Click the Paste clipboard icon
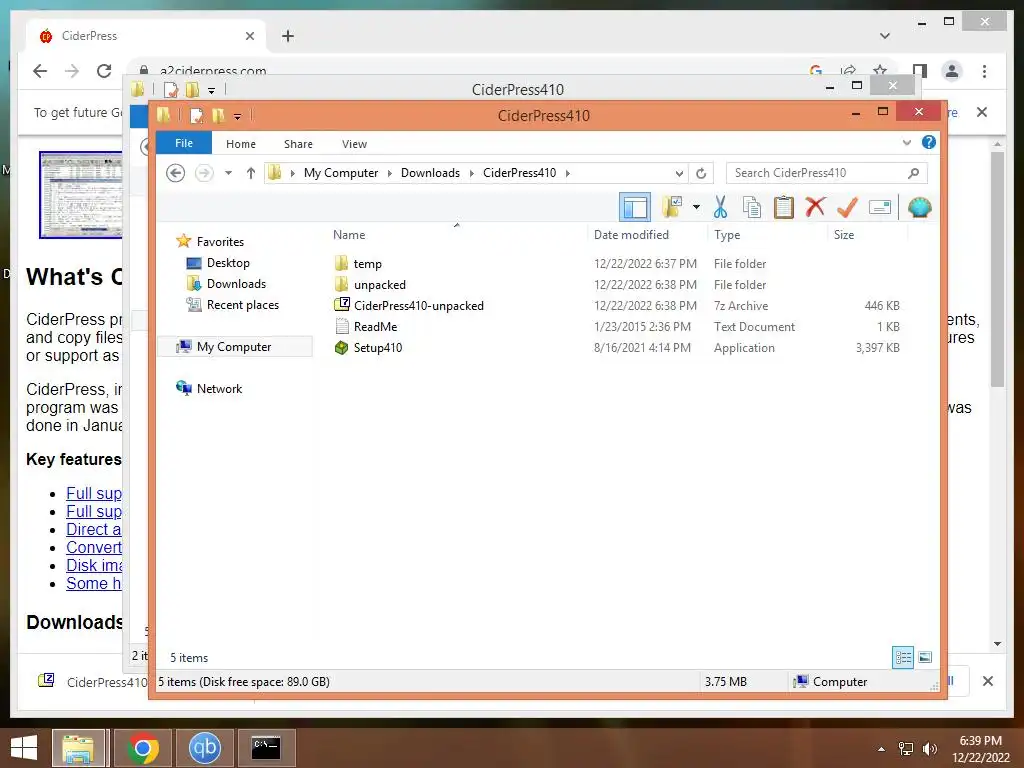 (783, 208)
